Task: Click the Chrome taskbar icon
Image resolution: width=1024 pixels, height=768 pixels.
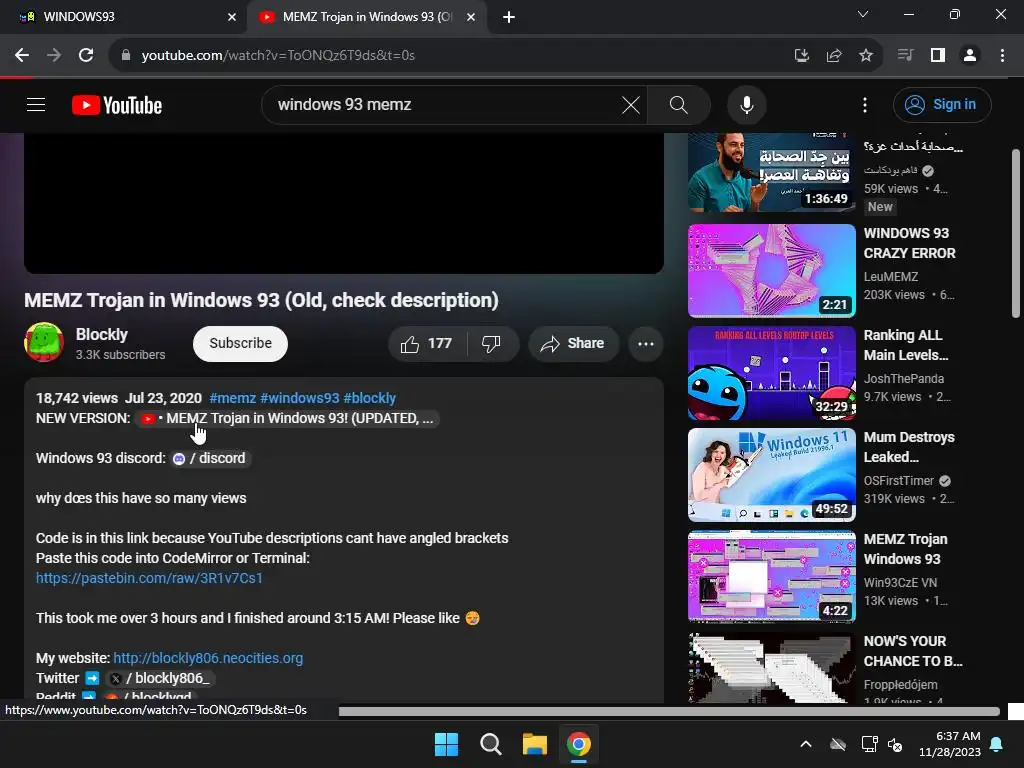Action: [x=579, y=744]
